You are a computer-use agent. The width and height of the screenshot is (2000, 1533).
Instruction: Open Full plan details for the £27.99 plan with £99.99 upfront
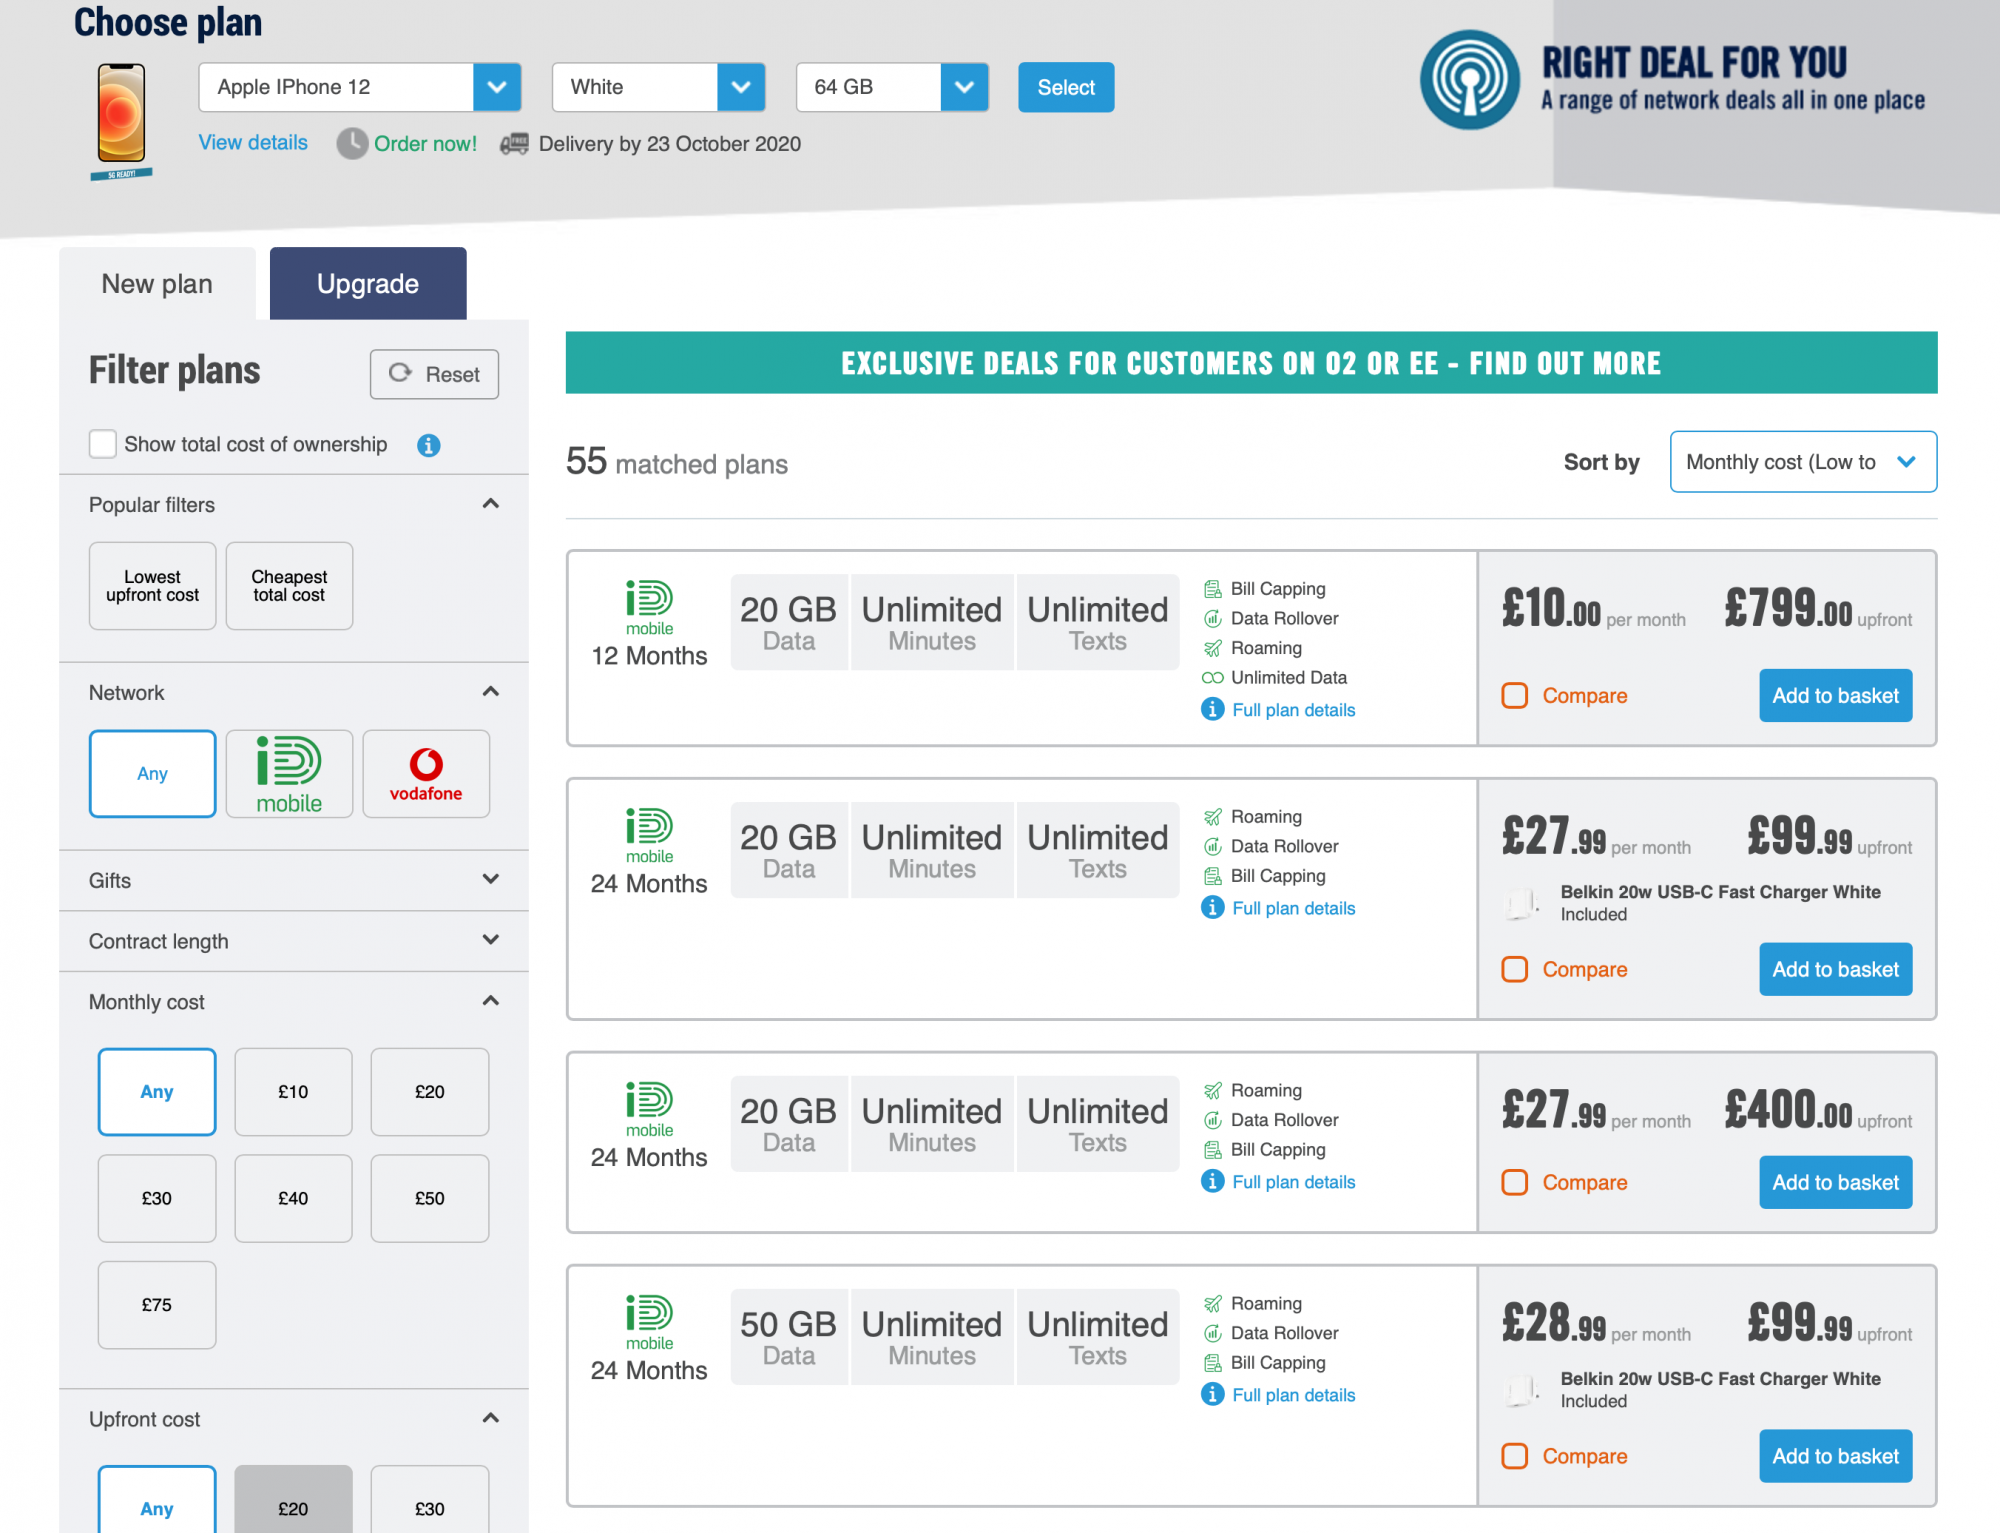pos(1293,908)
